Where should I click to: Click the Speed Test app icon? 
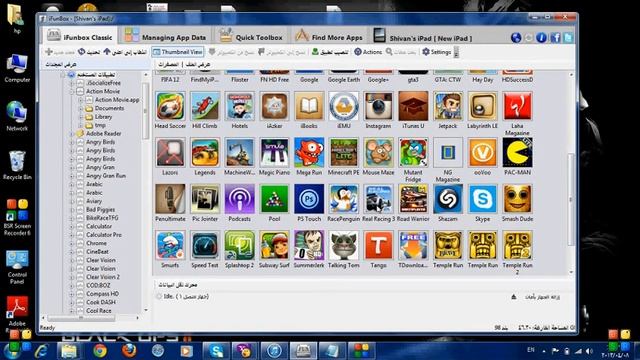point(205,245)
